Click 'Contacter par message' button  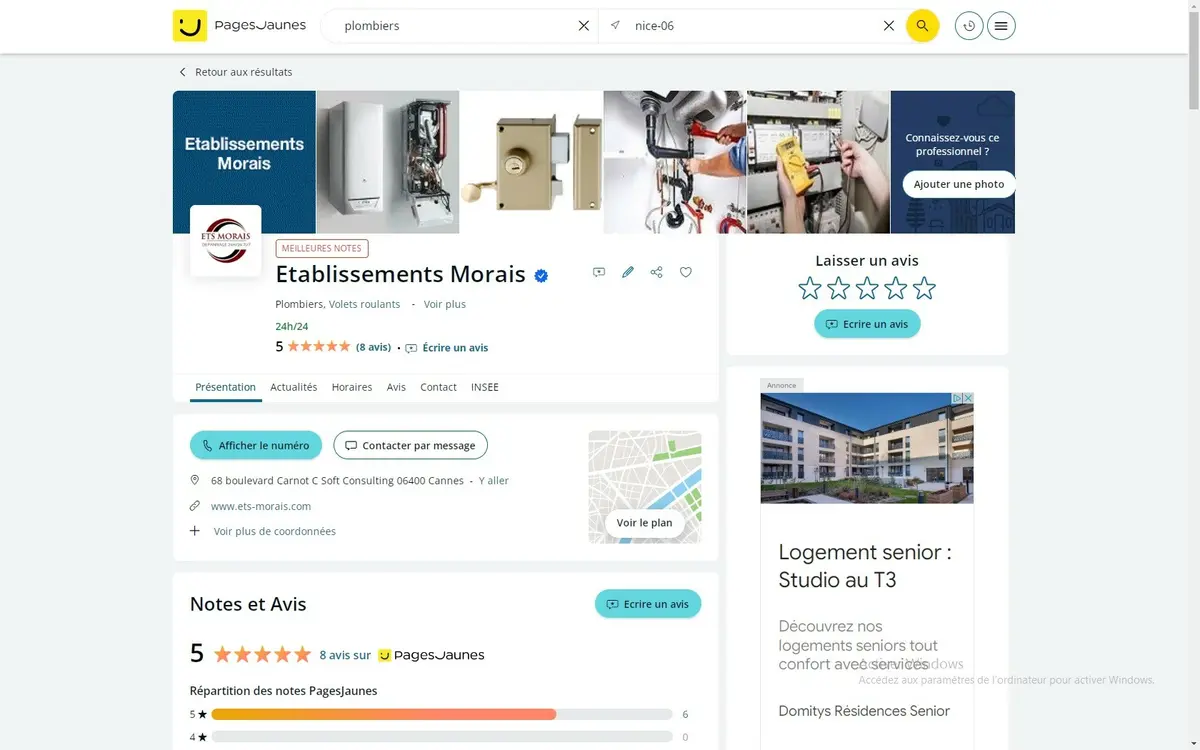click(x=411, y=445)
